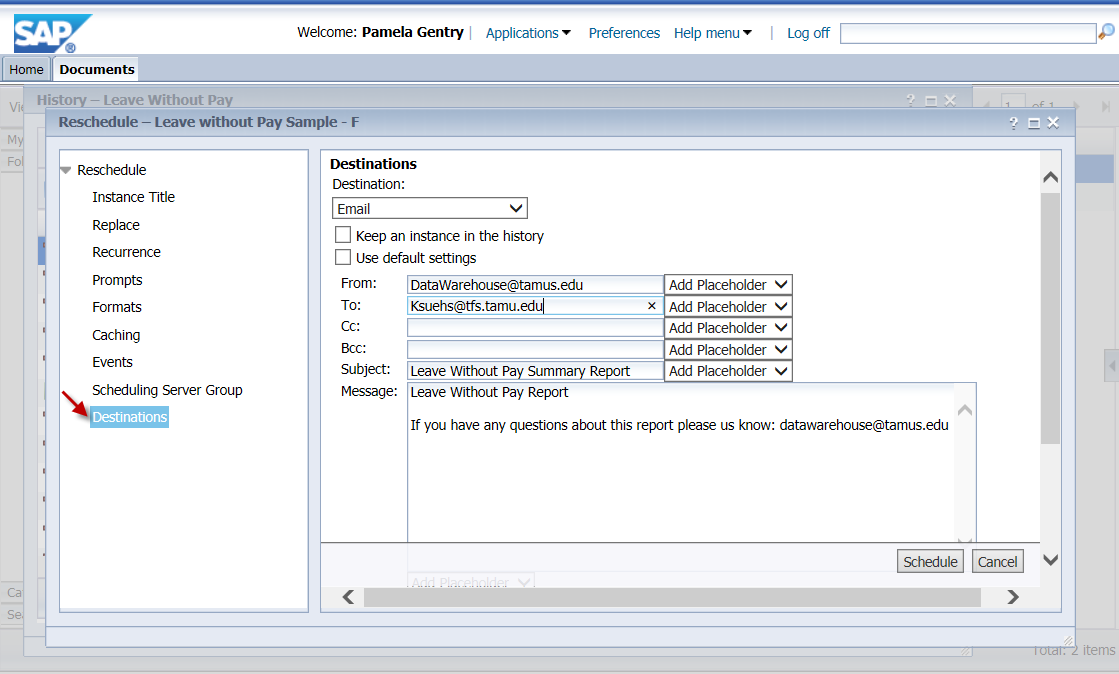Maximize the Reschedule dialog
Image resolution: width=1119 pixels, height=674 pixels.
tap(1033, 123)
